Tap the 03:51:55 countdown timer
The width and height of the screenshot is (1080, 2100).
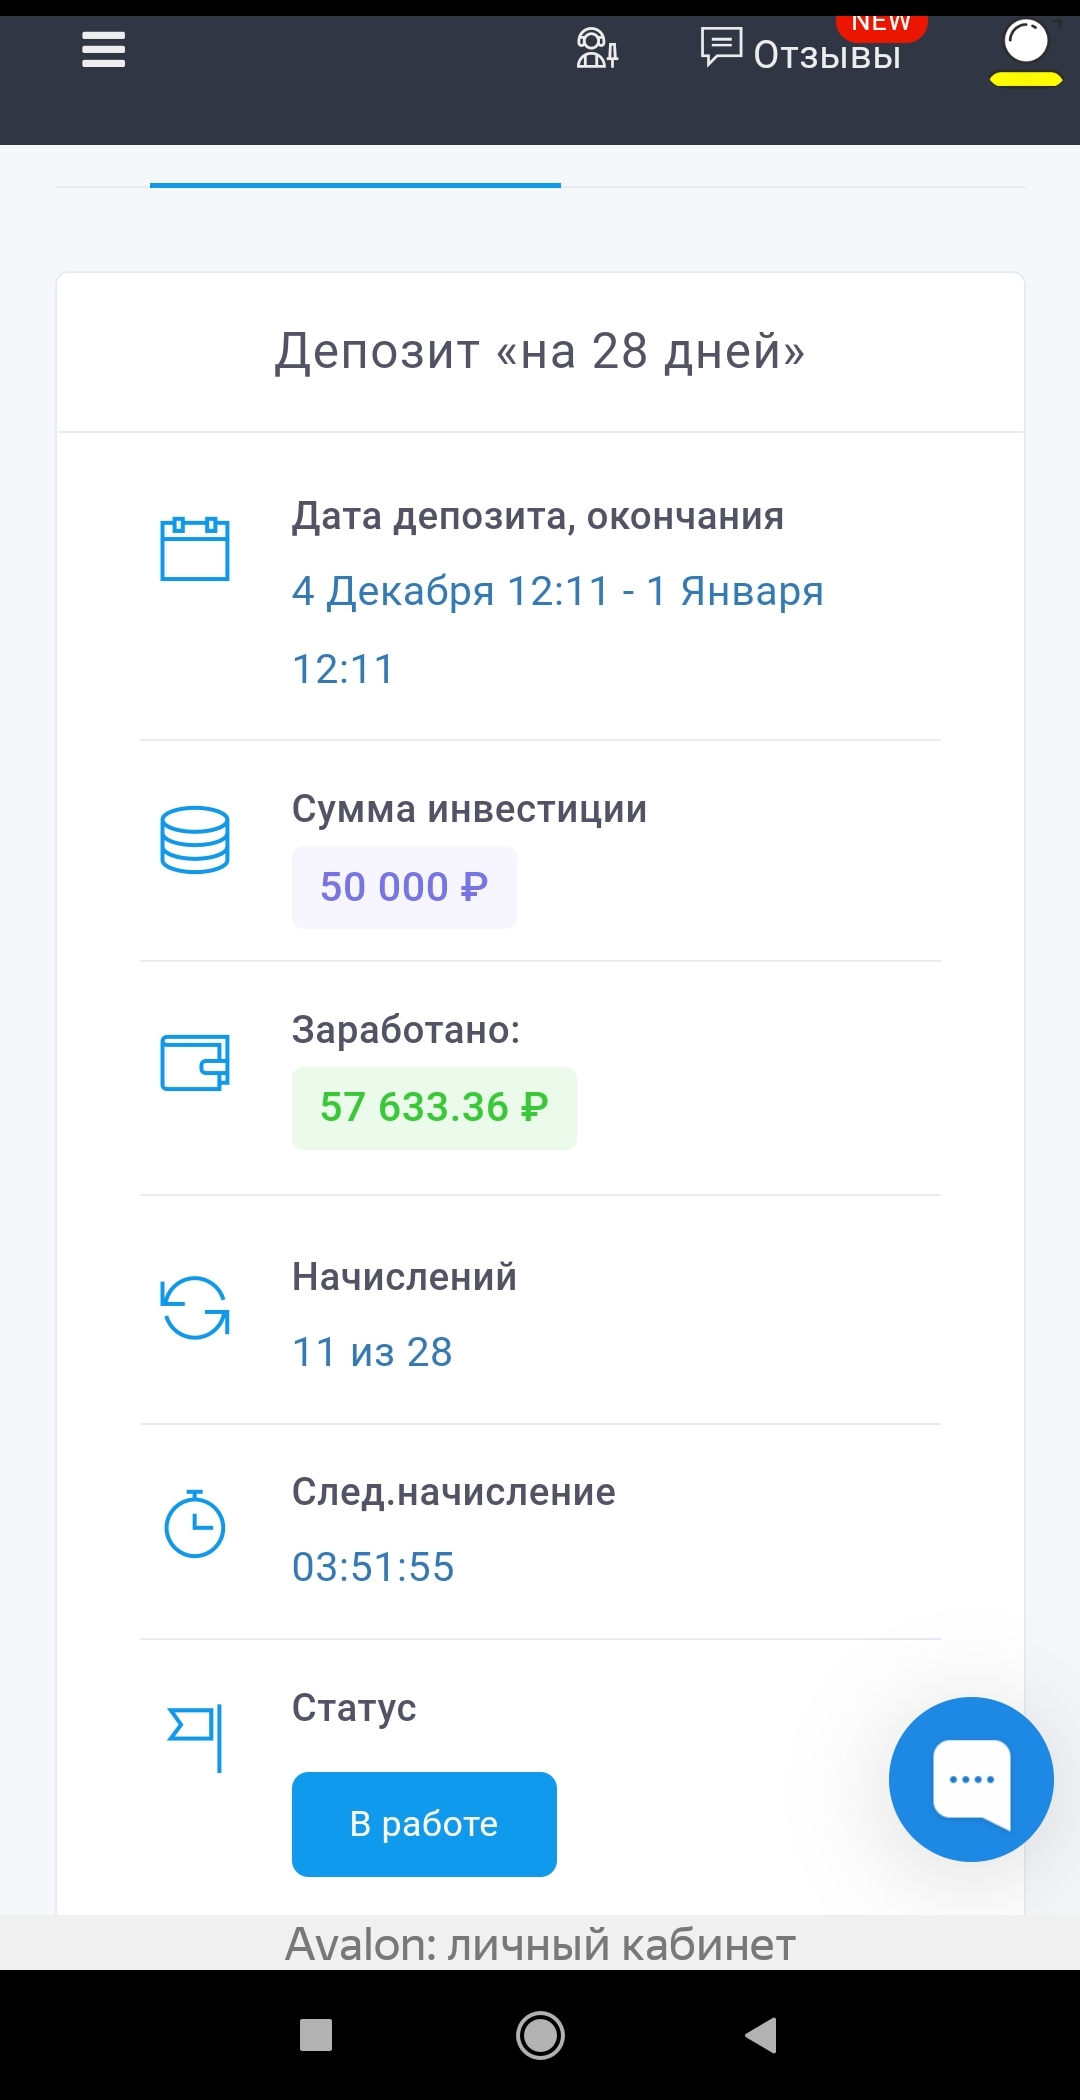pos(373,1567)
